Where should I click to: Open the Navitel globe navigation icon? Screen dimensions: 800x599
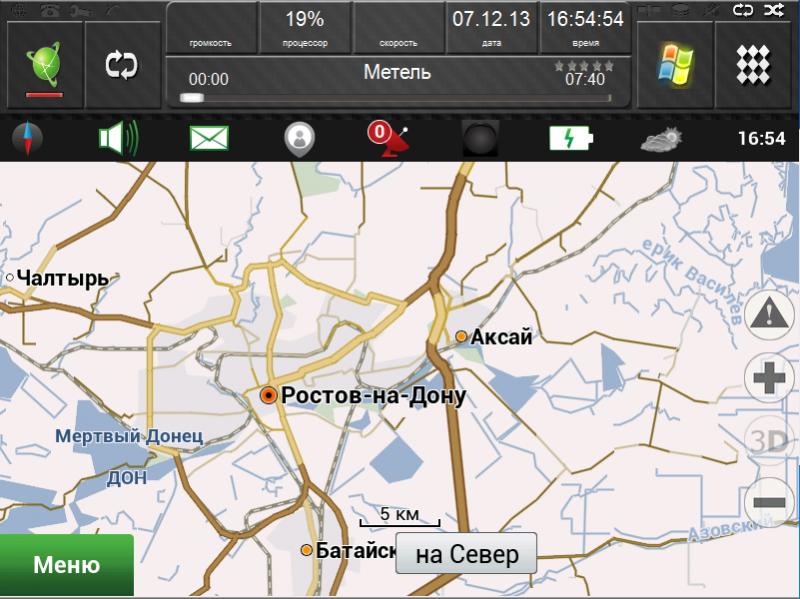[x=44, y=65]
